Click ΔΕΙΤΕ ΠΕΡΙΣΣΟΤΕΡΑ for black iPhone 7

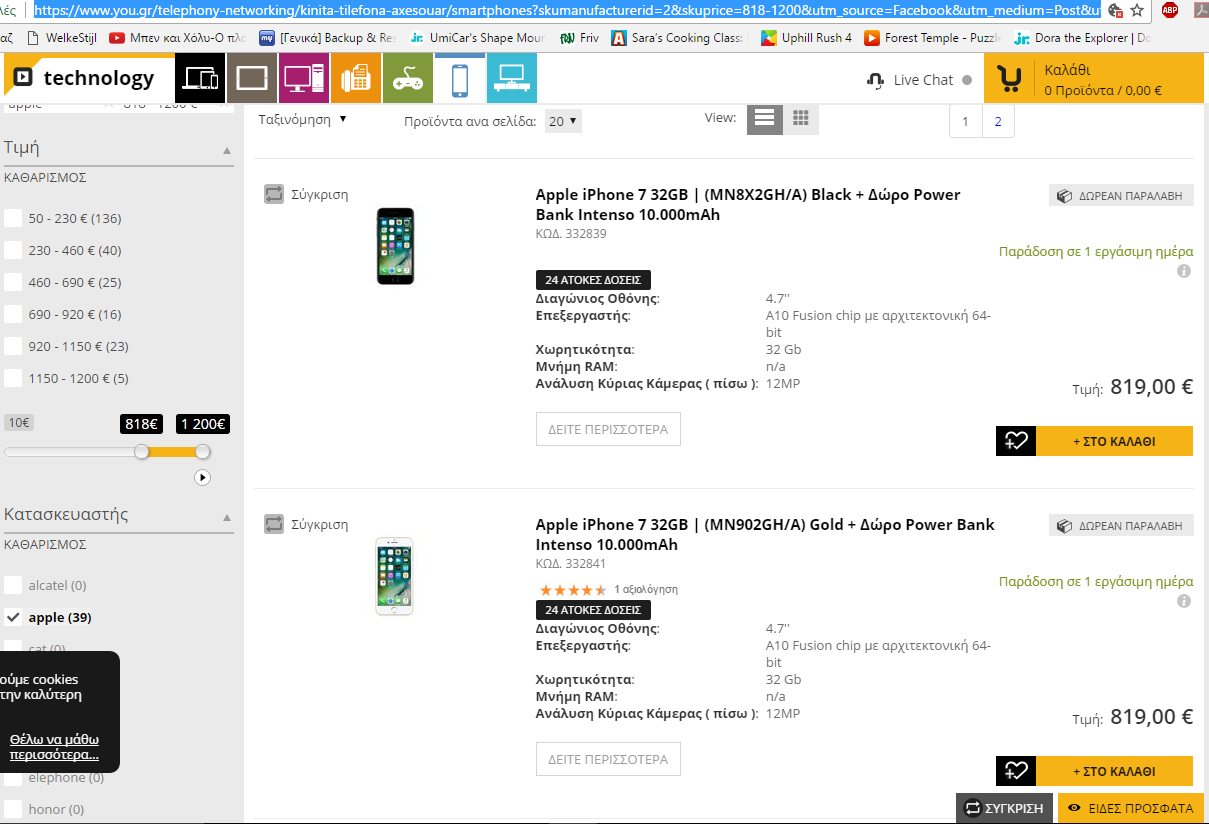(x=608, y=430)
